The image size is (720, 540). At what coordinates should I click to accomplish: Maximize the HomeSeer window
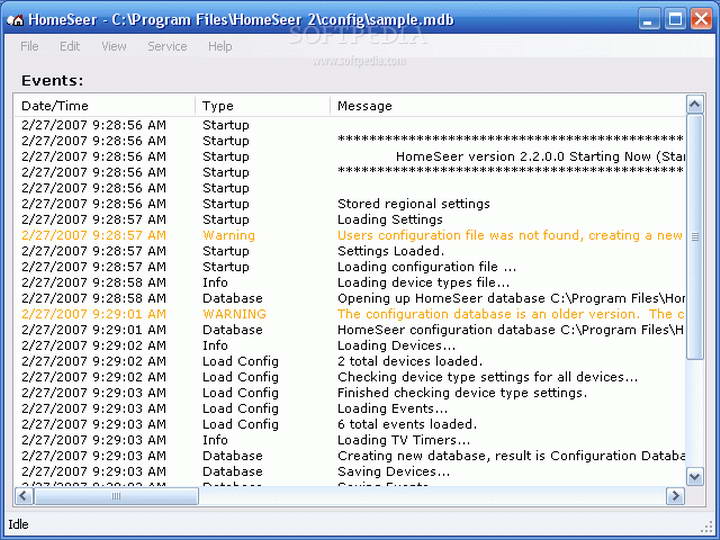(x=675, y=20)
